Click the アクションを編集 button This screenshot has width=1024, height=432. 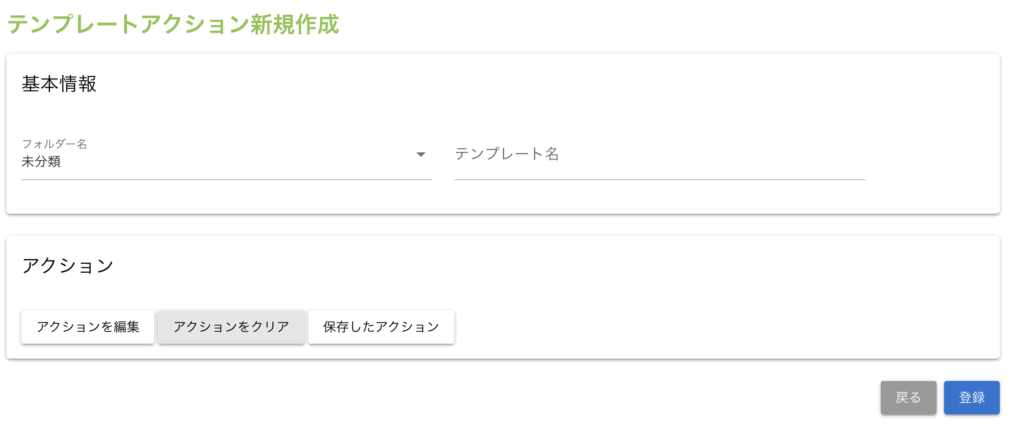pos(88,327)
